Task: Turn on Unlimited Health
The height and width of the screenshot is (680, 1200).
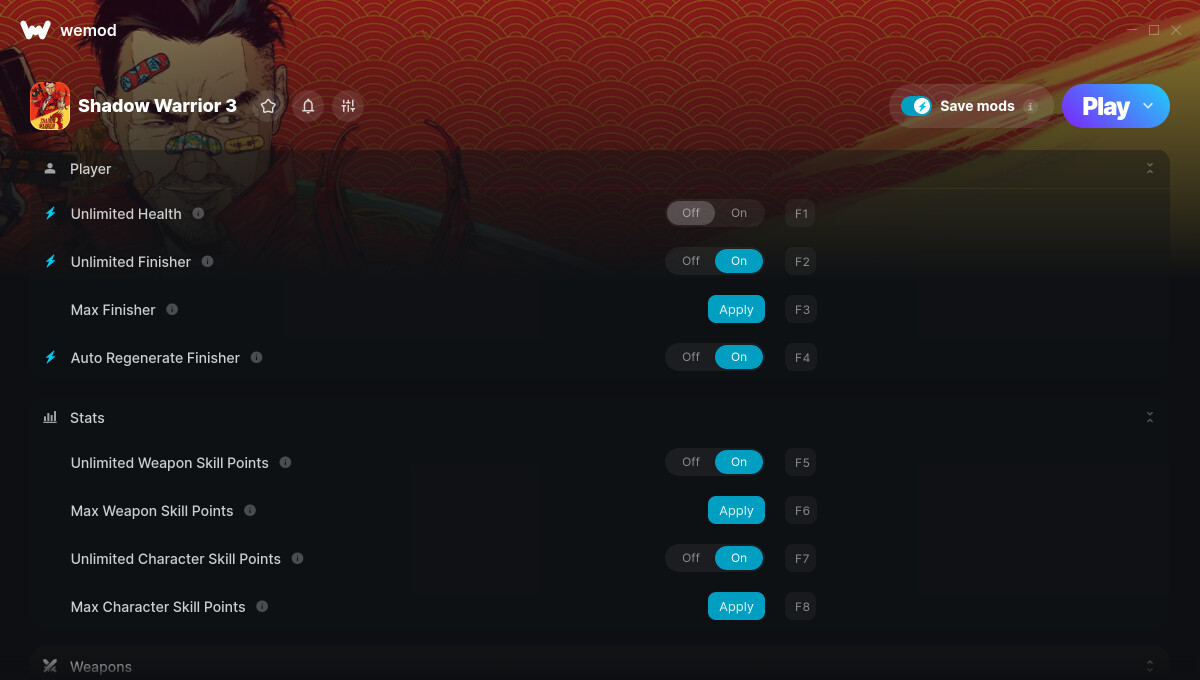Action: (739, 213)
